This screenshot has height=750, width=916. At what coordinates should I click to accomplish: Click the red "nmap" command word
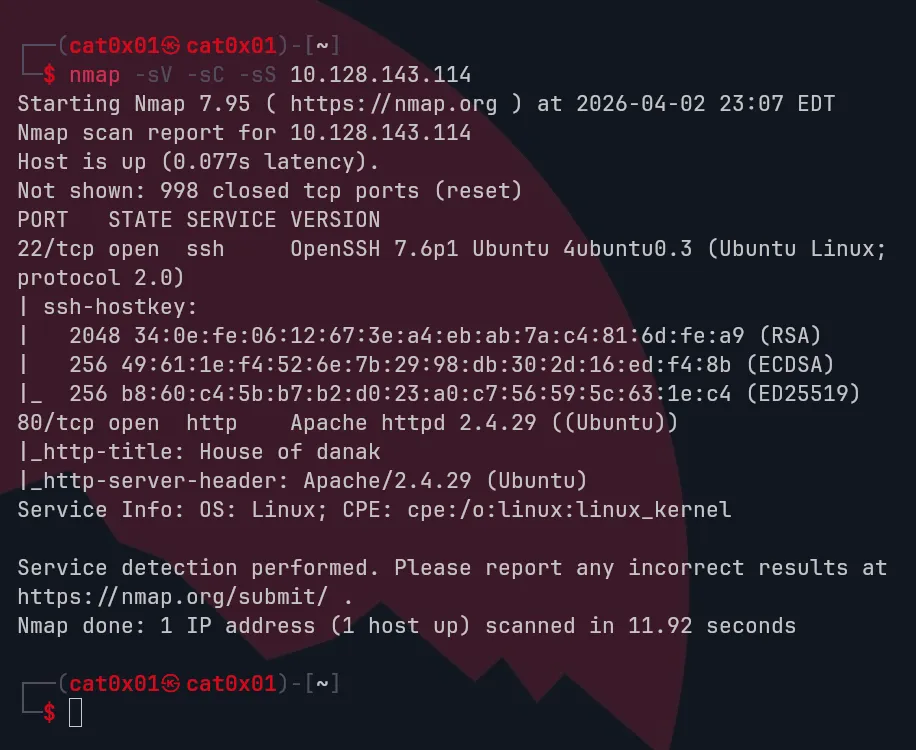pos(94,75)
